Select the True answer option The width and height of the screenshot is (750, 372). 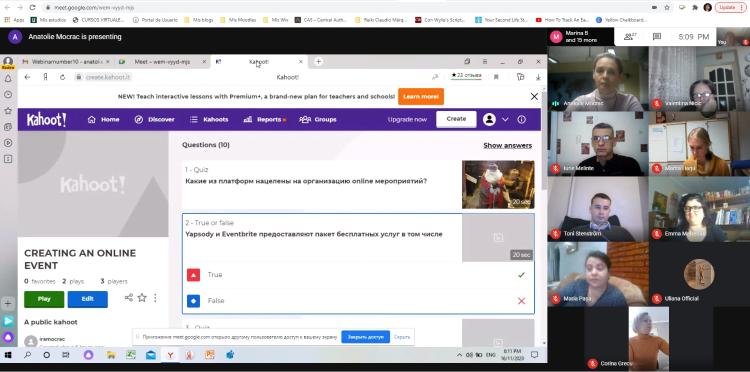click(x=358, y=275)
